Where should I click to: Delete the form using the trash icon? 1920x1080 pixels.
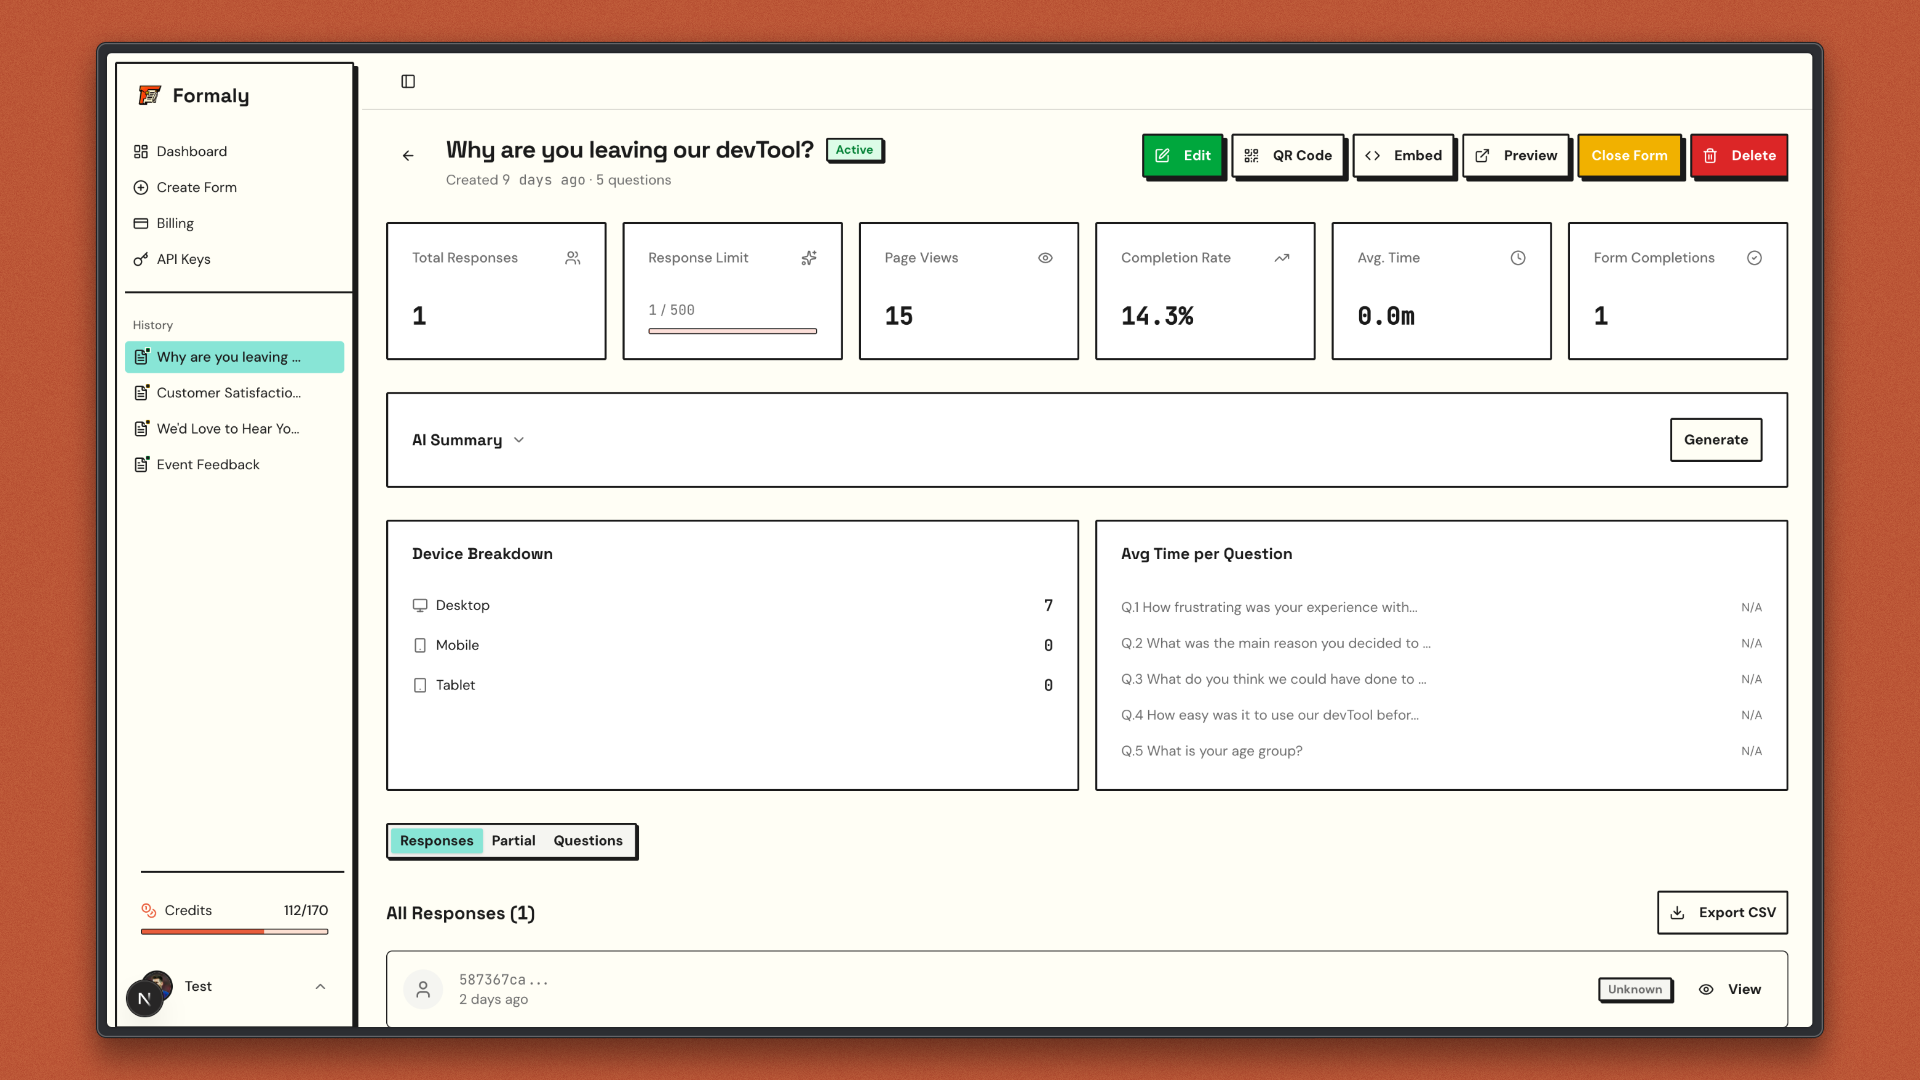pos(1712,155)
